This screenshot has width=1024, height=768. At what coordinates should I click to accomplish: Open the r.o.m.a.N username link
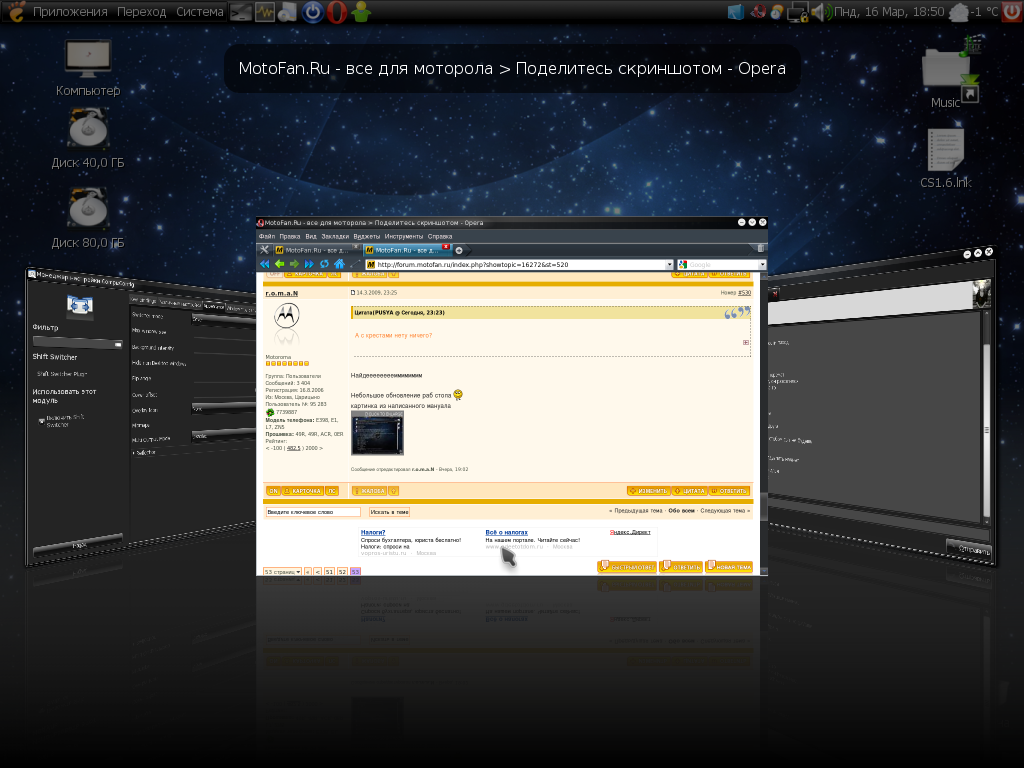click(281, 293)
